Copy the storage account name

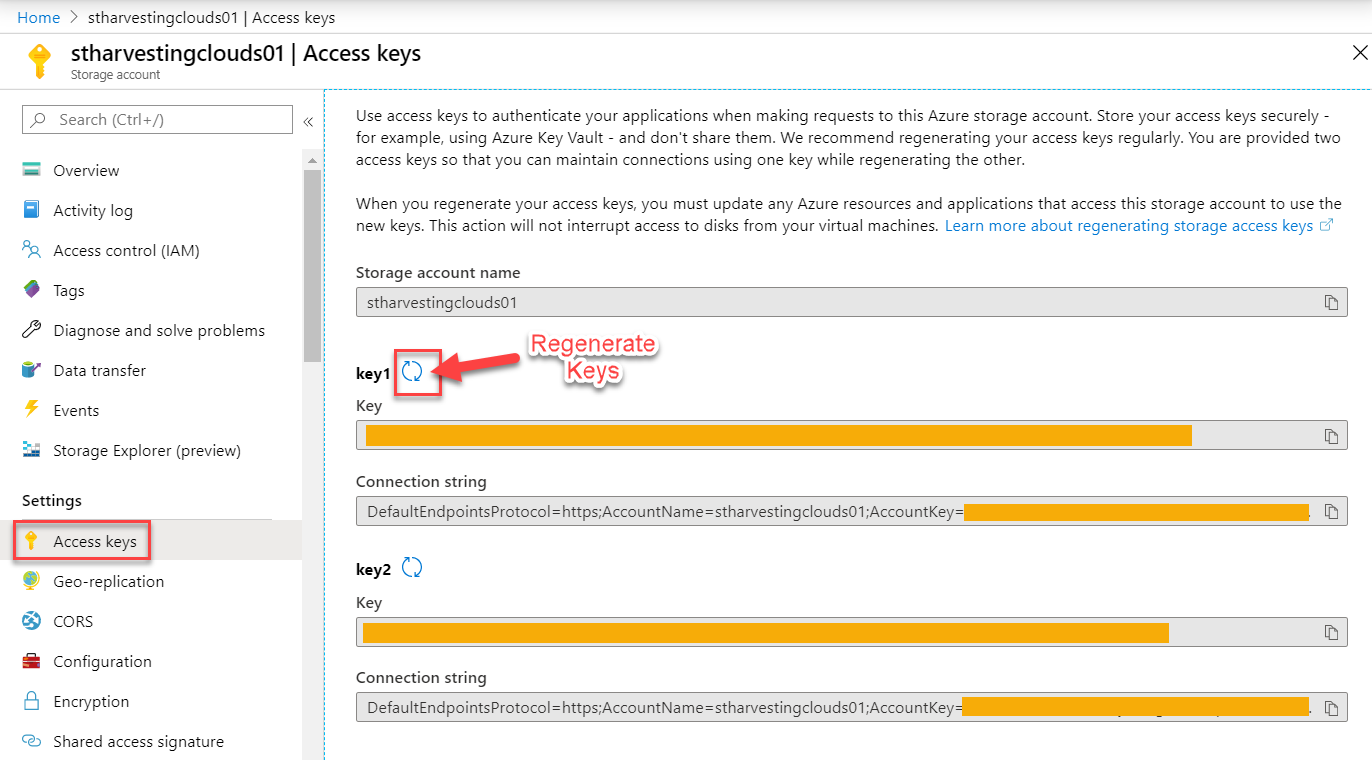(x=1331, y=302)
